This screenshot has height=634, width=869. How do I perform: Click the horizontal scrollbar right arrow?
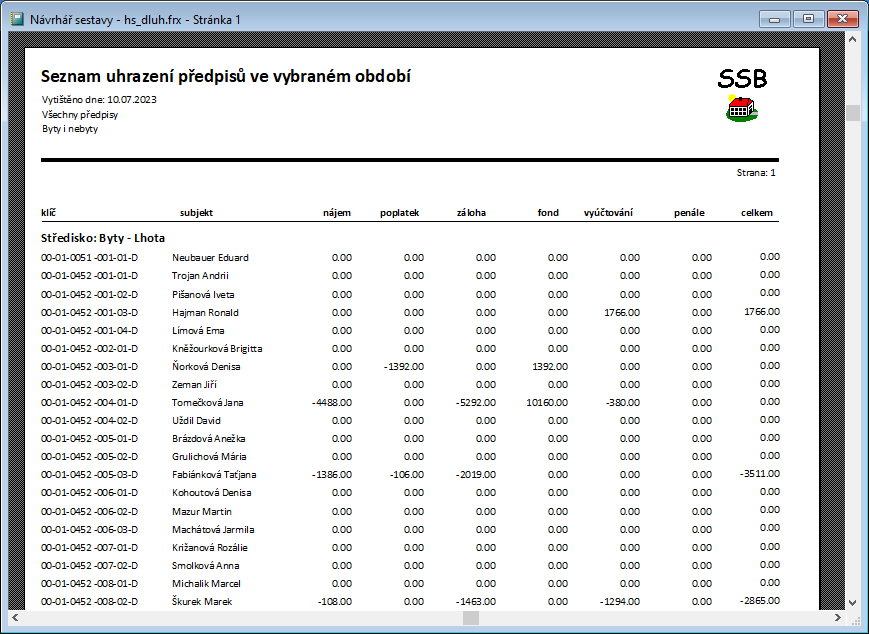pos(837,619)
